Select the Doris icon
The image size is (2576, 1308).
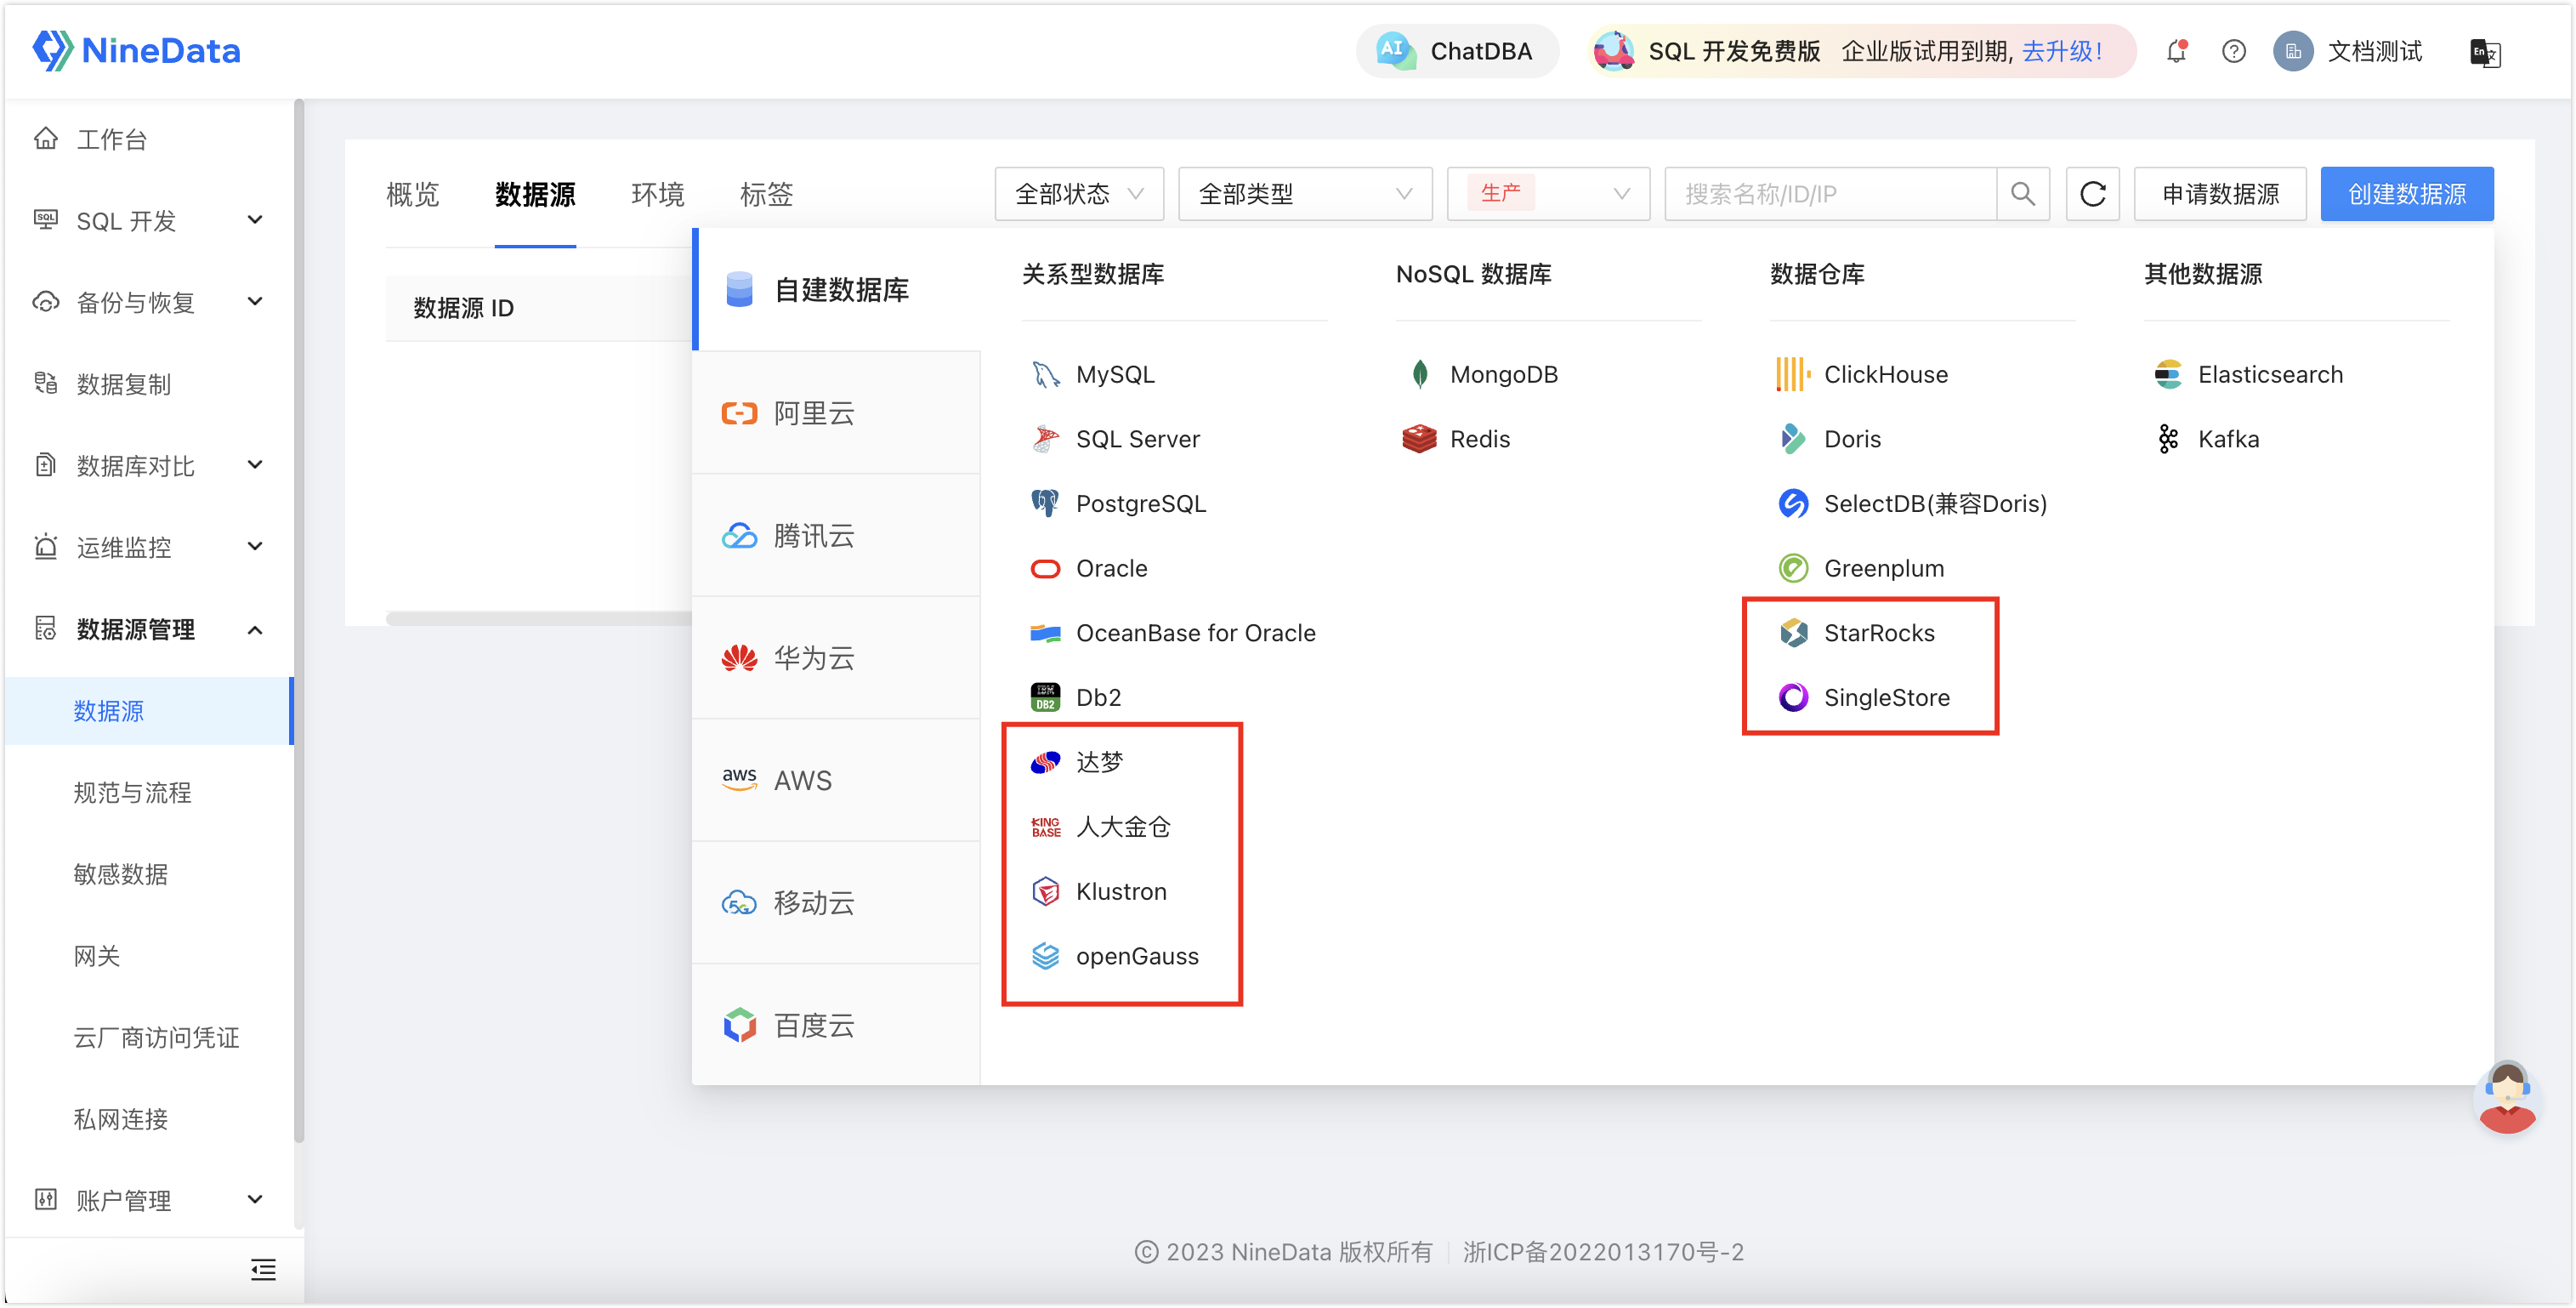[x=1793, y=439]
